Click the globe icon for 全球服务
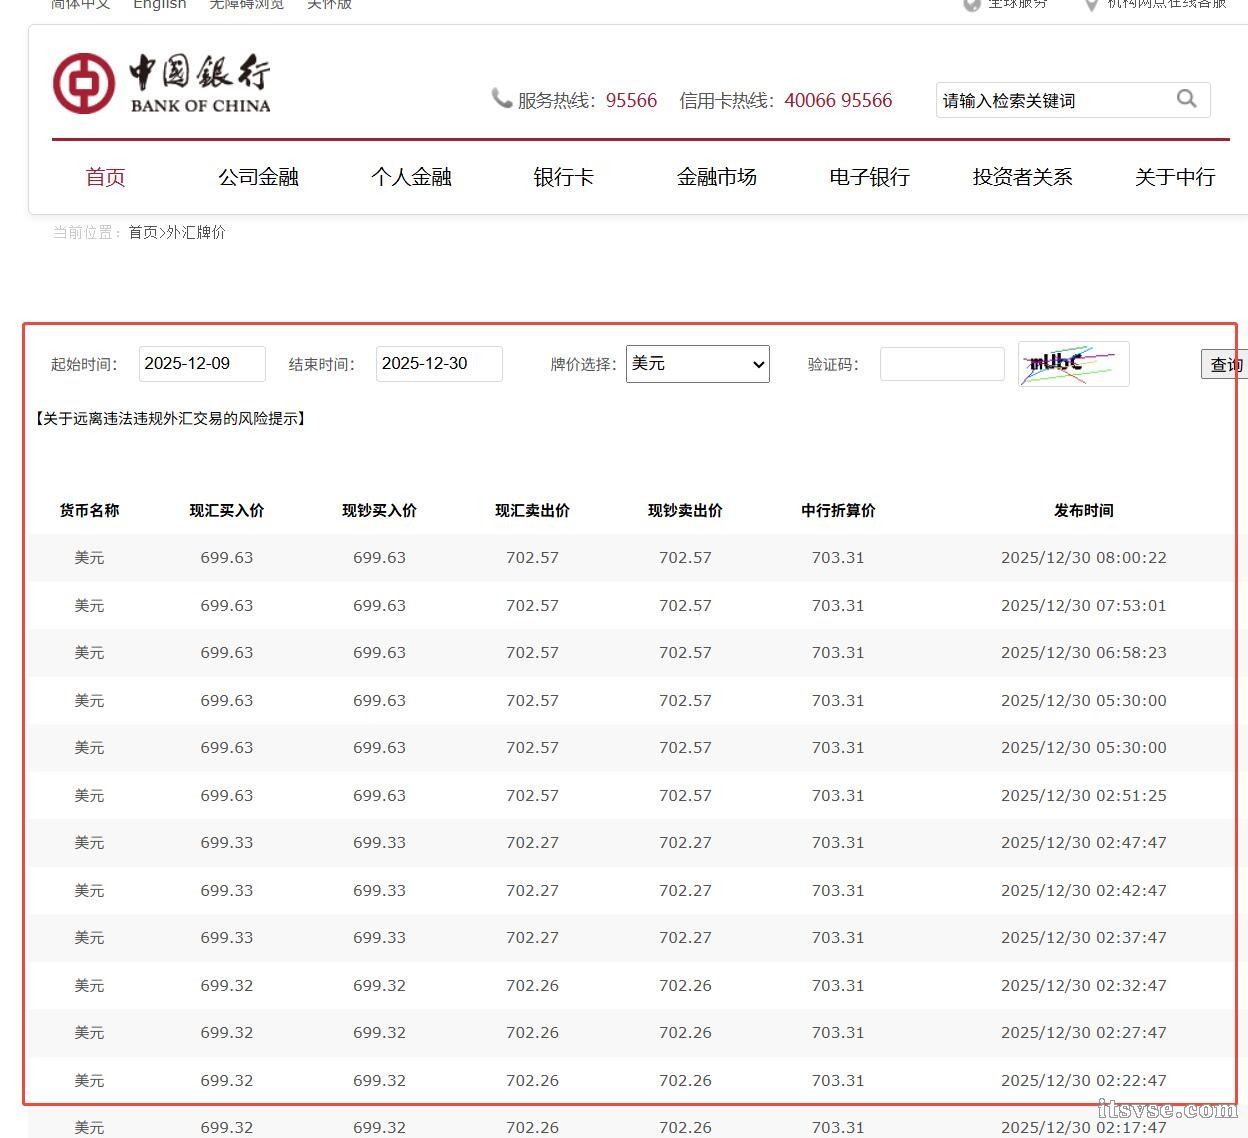1248x1138 pixels. pos(971,5)
